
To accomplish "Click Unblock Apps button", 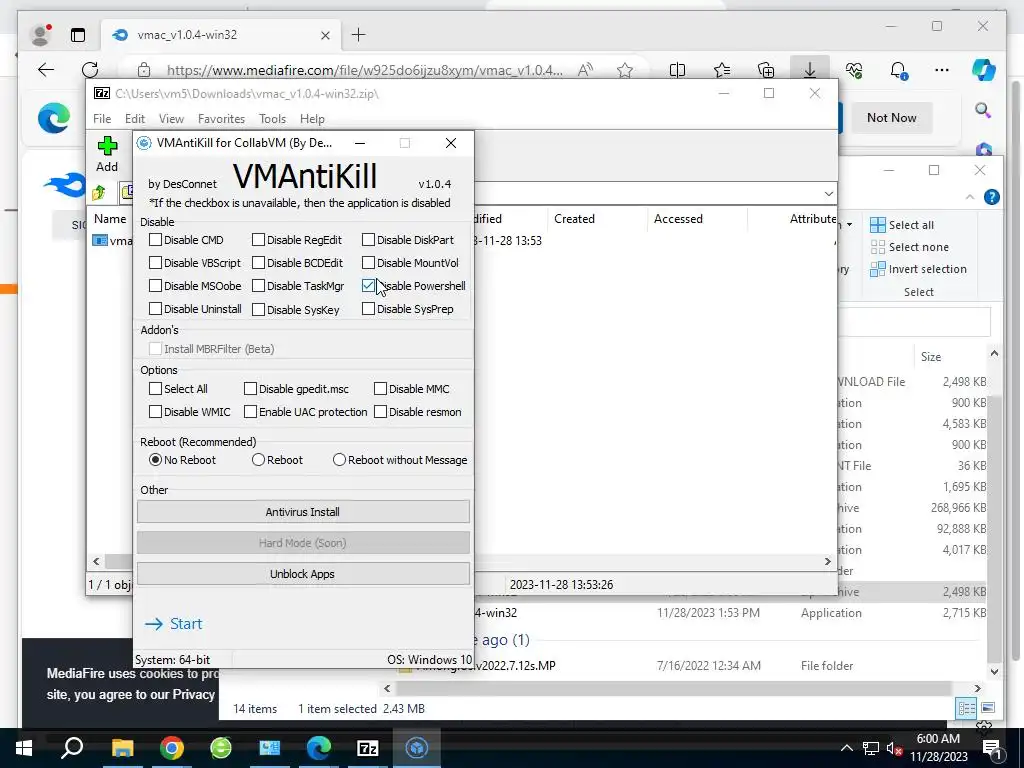I will pyautogui.click(x=303, y=573).
